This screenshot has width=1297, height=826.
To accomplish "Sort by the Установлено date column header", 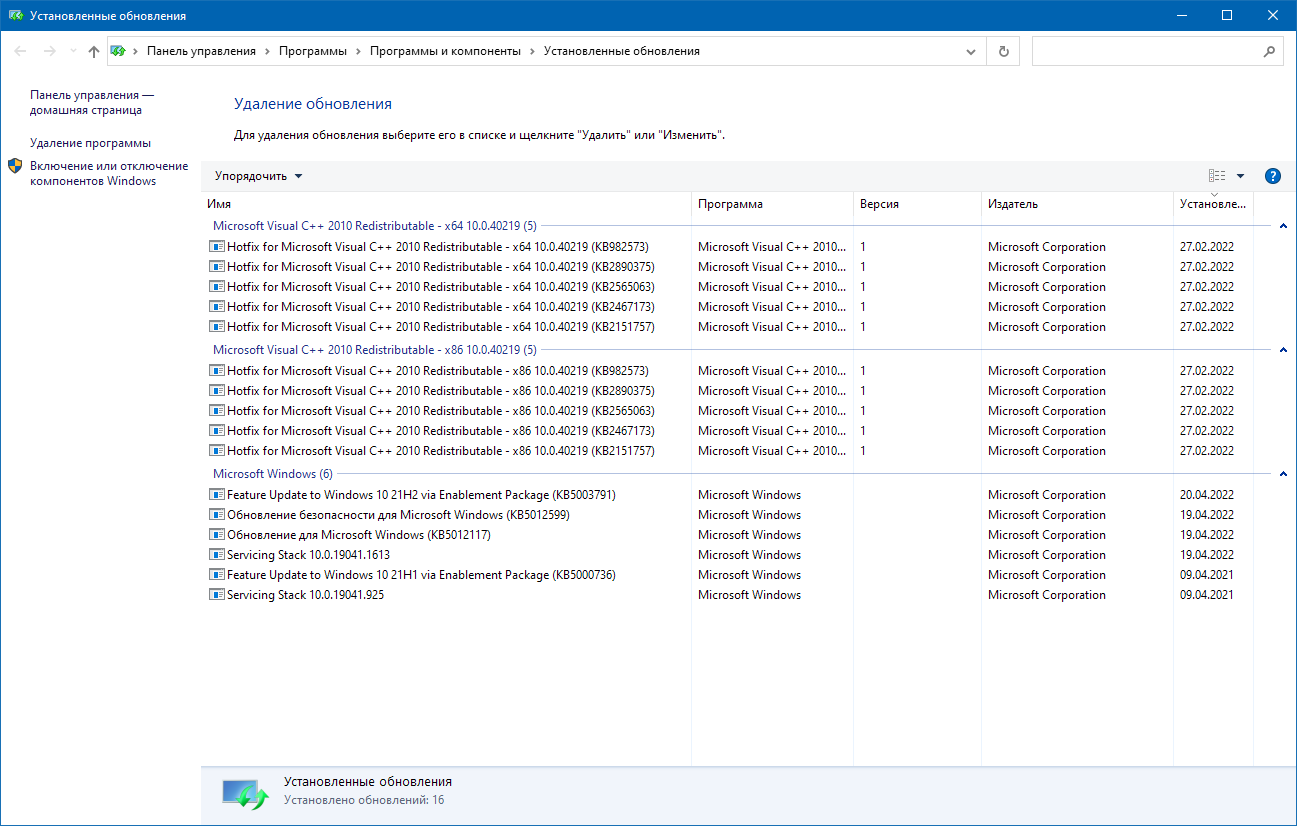I will click(x=1213, y=204).
